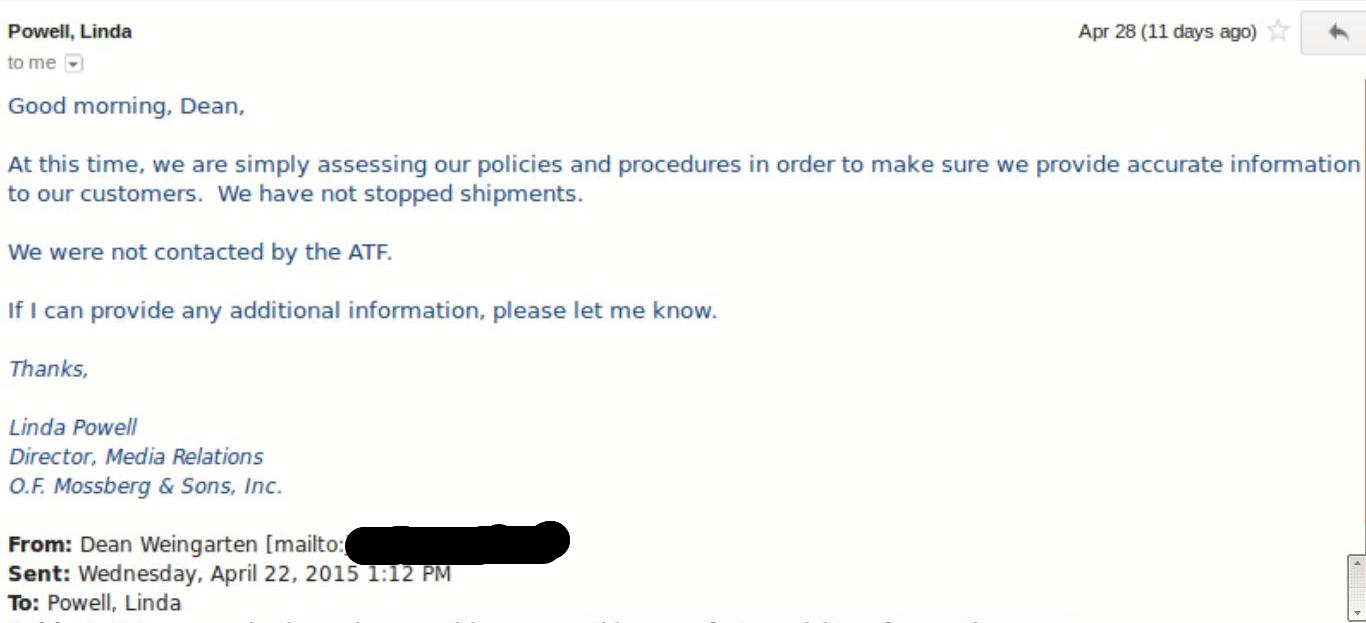1366x623 pixels.
Task: Click the 'Apr 28 (11 days ago)' timestamp
Action: click(x=1167, y=31)
